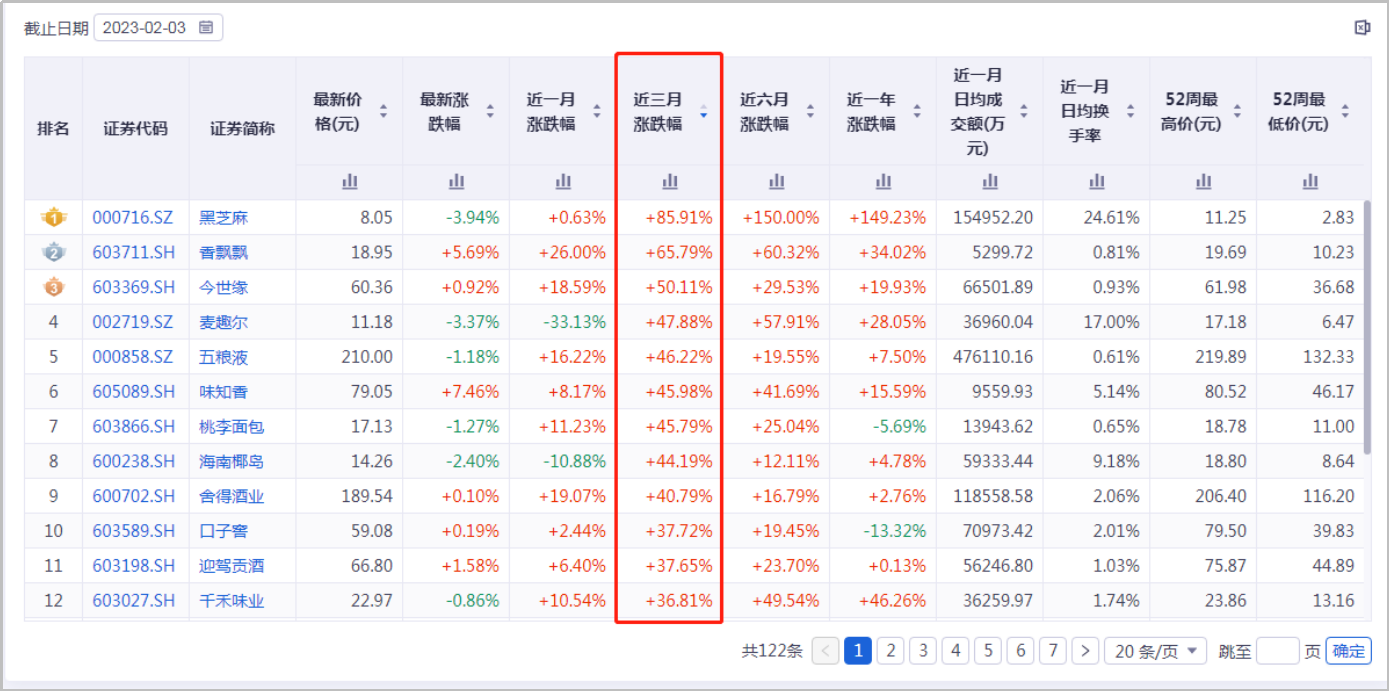Show chart for 52周最高价 column
The image size is (1389, 691).
point(1203,181)
